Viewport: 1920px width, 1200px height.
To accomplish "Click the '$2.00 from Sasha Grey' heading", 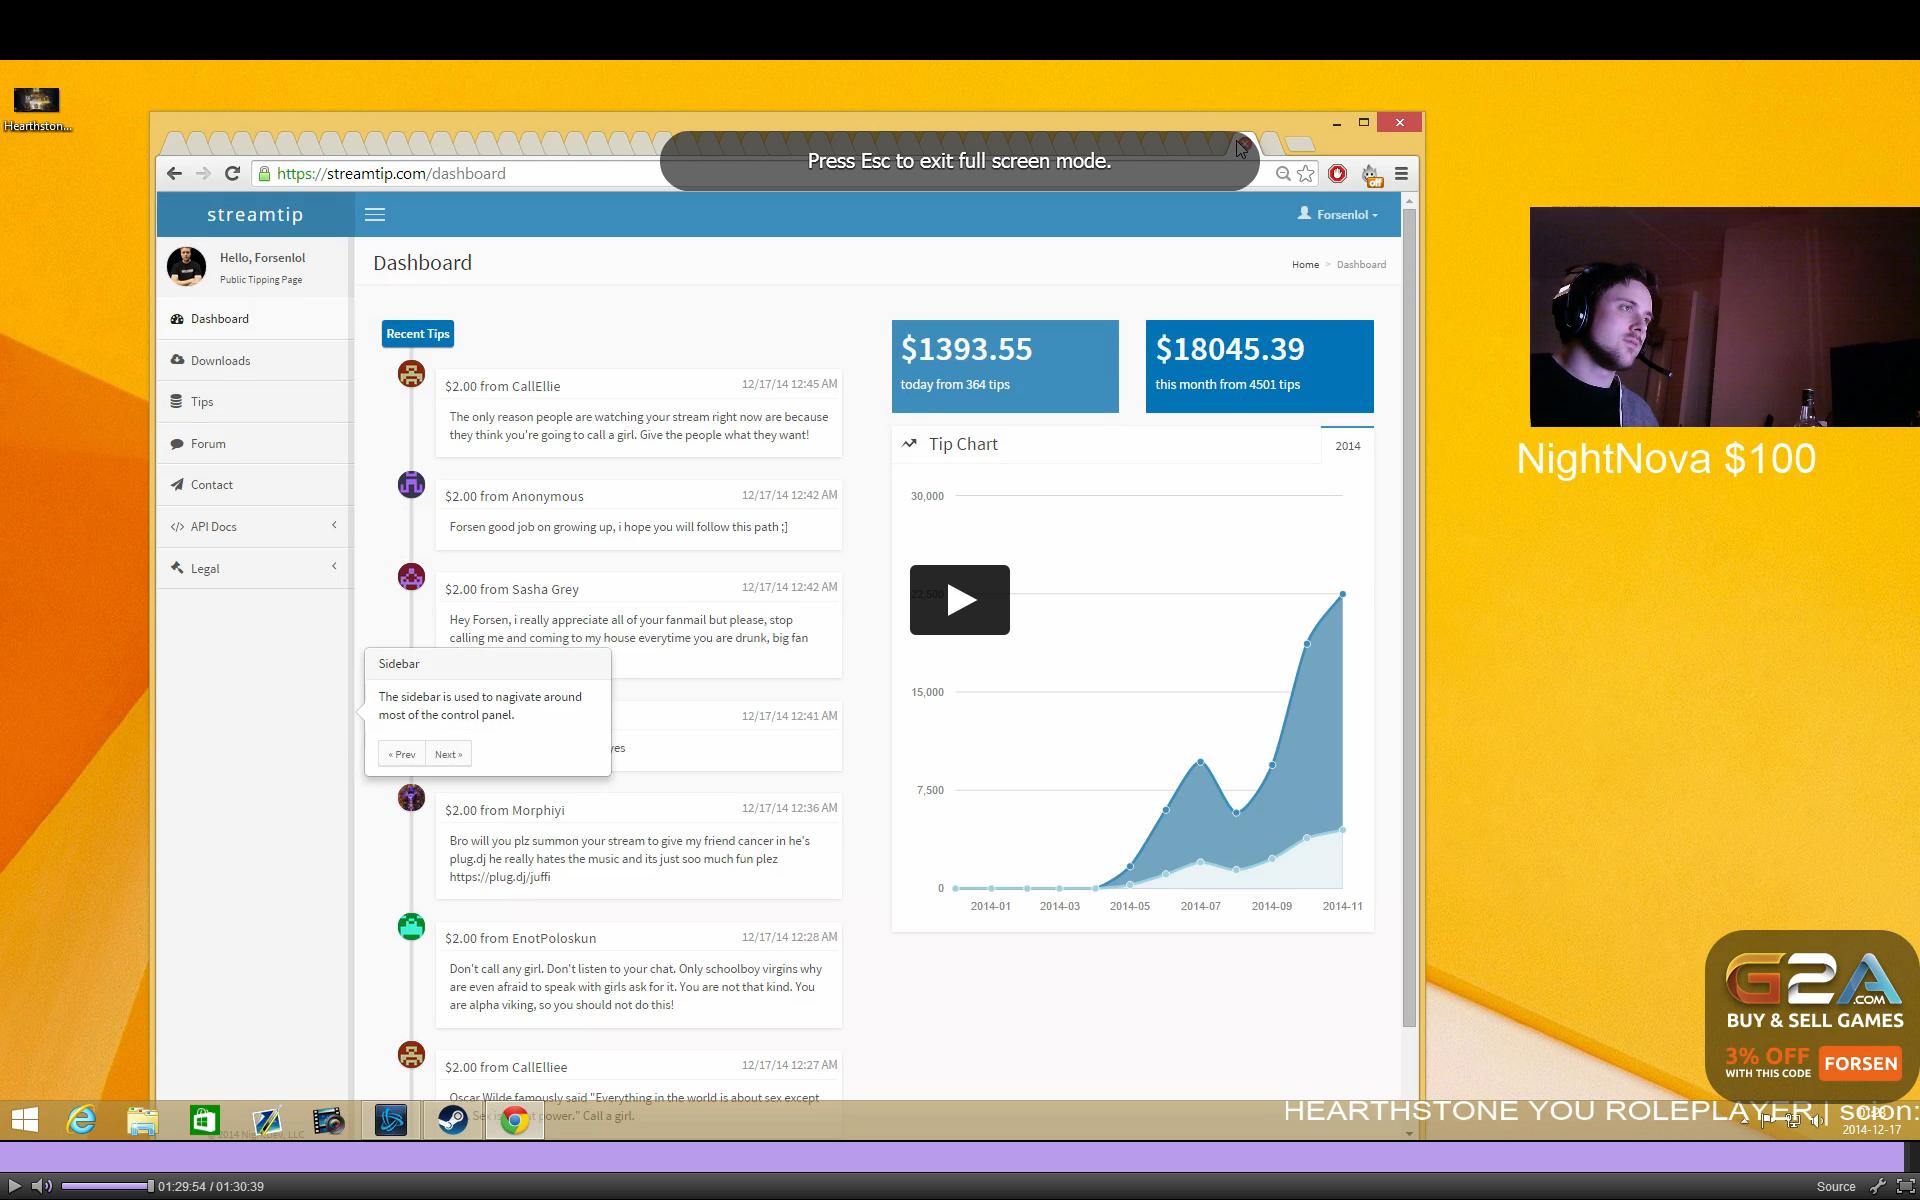I will point(511,589).
